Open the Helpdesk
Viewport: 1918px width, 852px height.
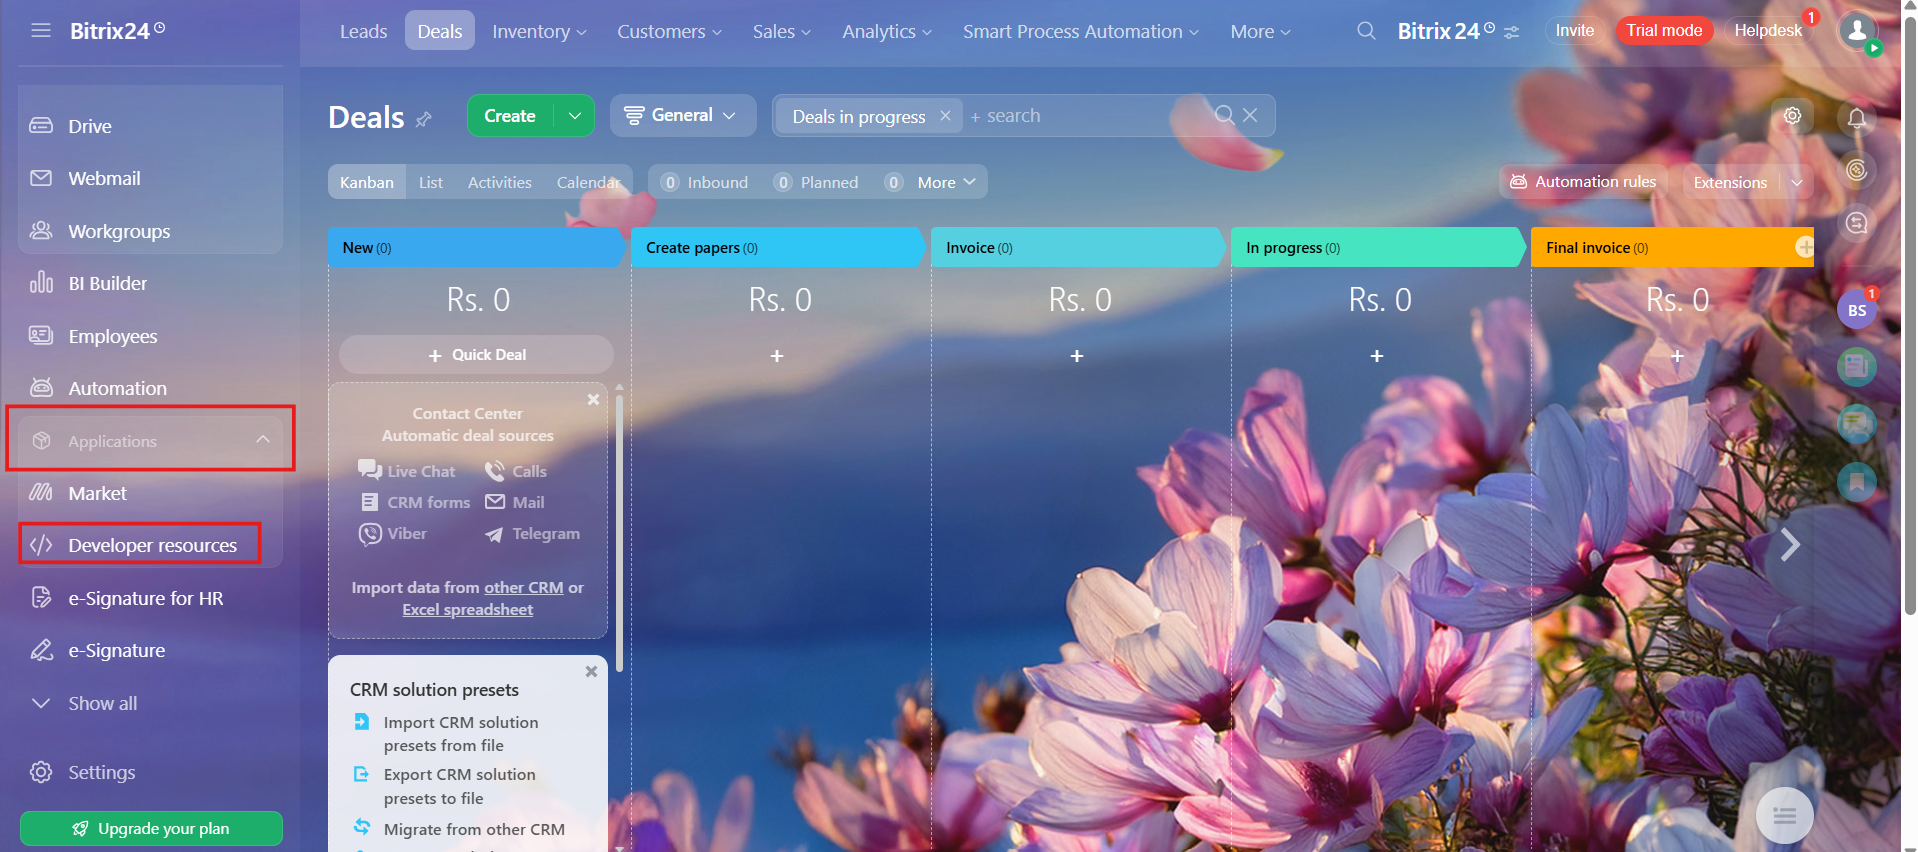tap(1768, 31)
